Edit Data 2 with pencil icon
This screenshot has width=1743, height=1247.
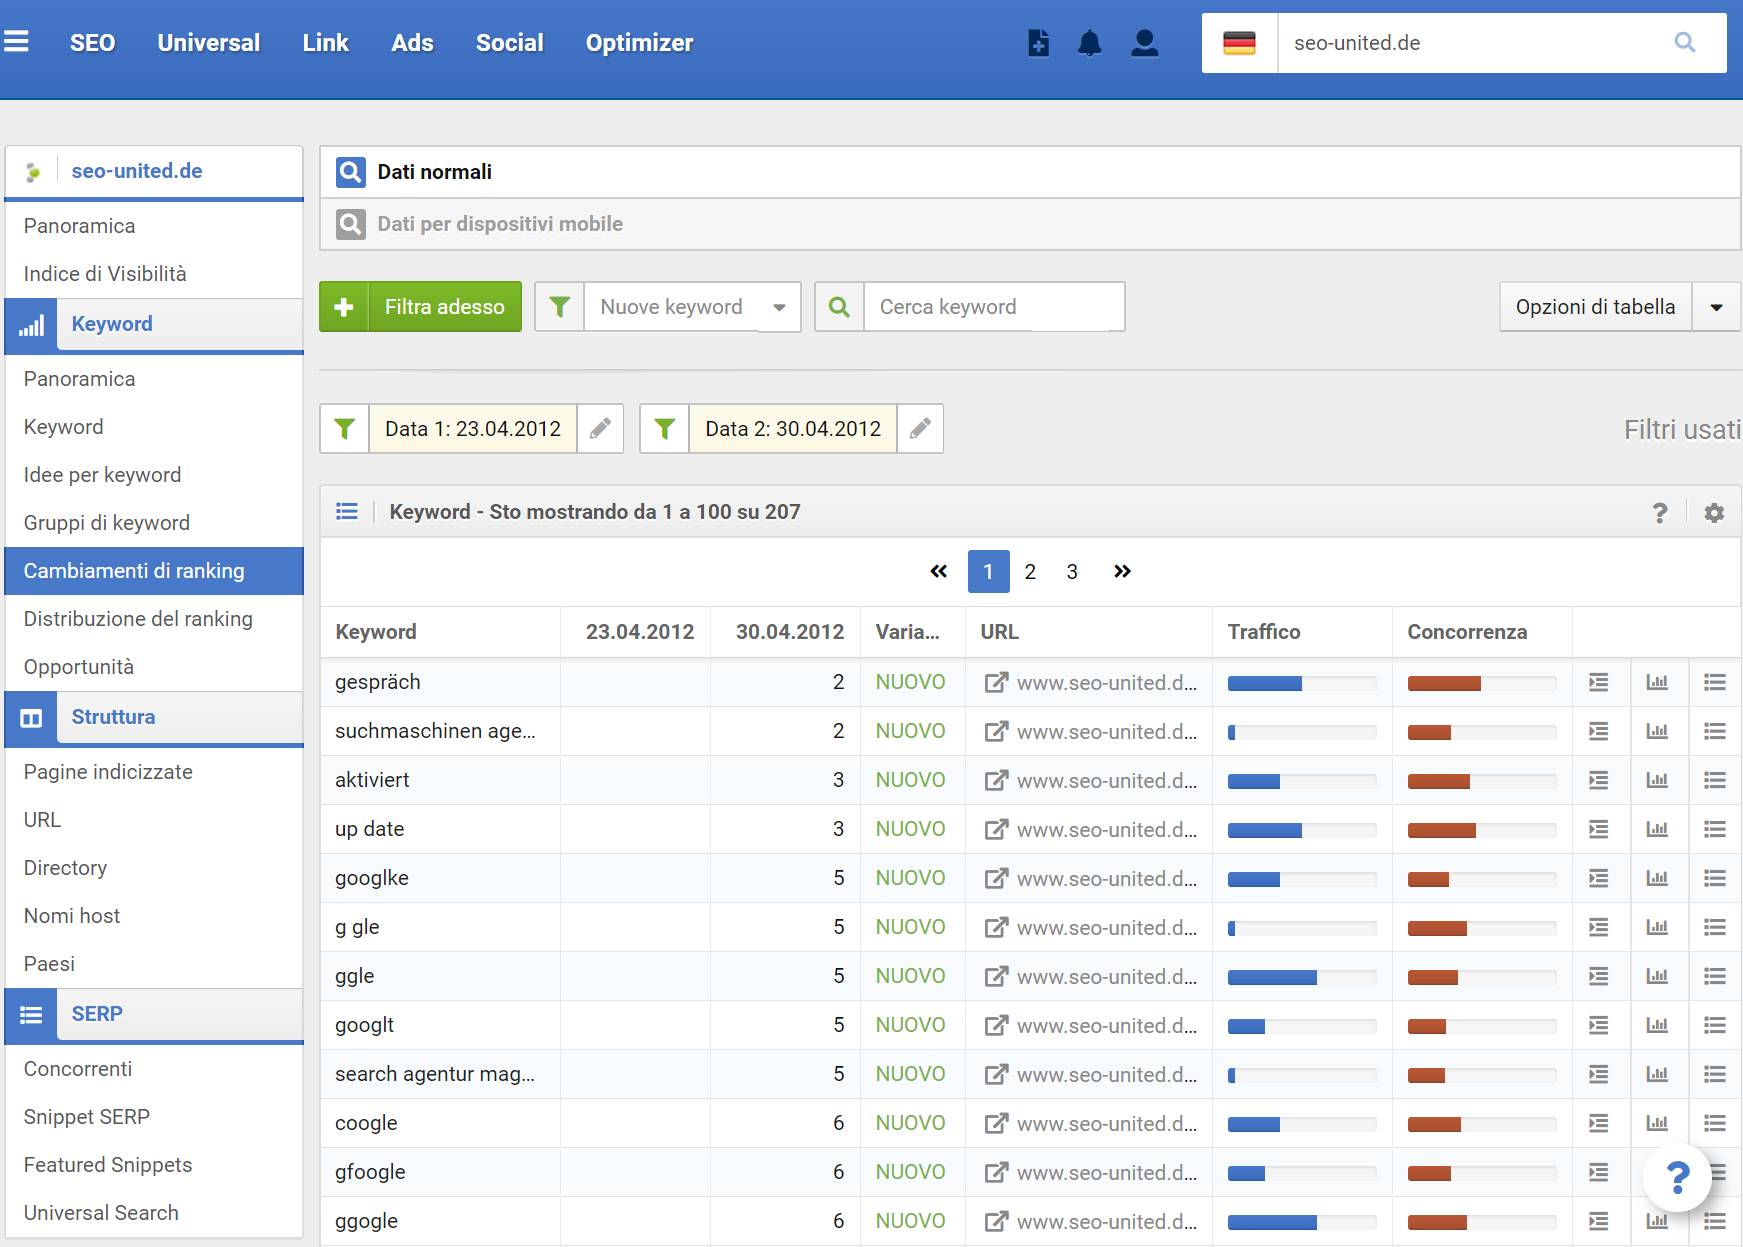[x=920, y=429]
